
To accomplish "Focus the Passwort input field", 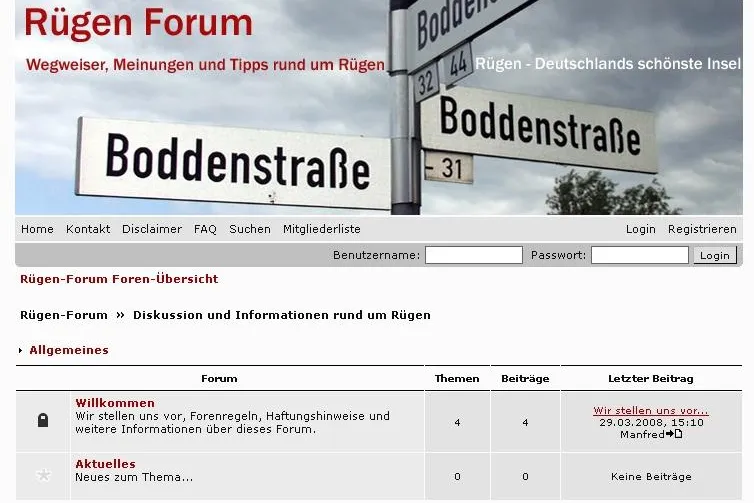I will click(640, 255).
